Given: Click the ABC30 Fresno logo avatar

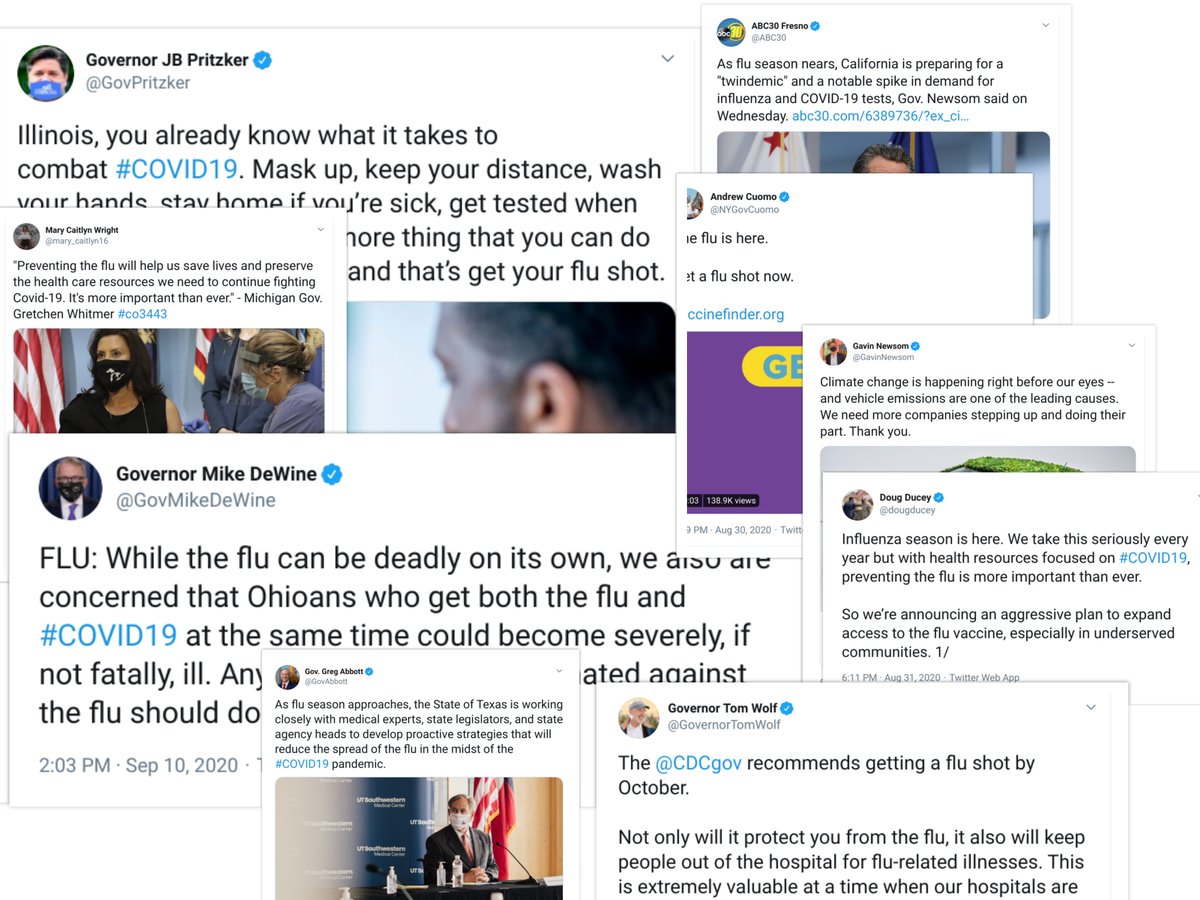Looking at the screenshot, I should (x=731, y=32).
